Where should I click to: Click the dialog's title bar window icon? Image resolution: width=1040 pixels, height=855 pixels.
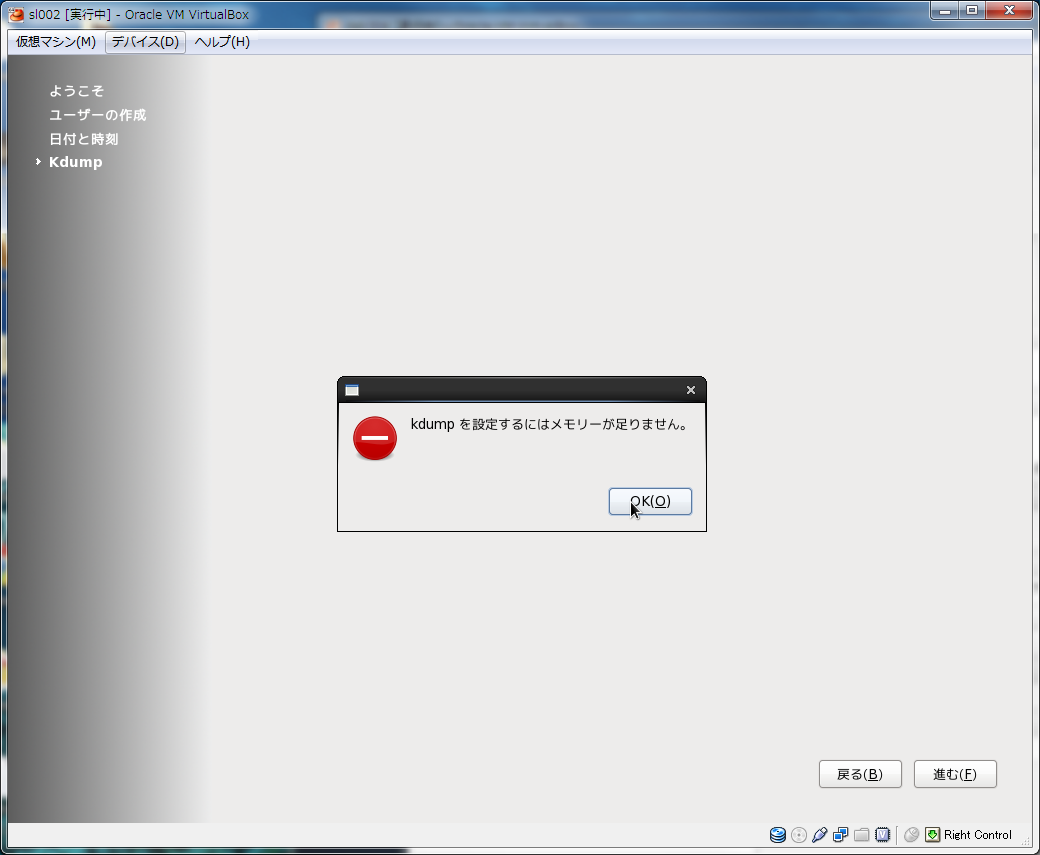tap(352, 390)
